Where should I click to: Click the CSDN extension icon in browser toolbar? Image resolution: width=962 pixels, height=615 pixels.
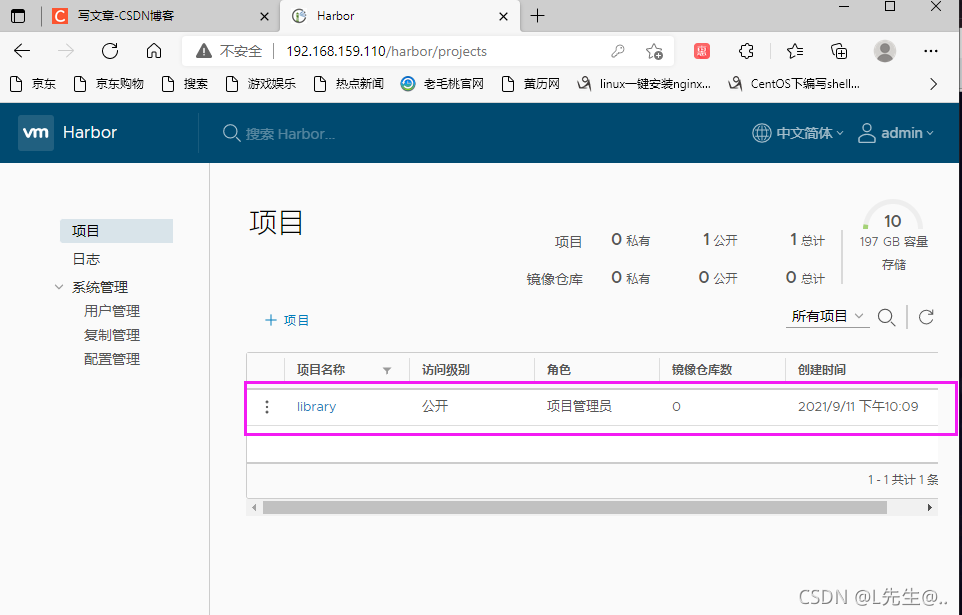tap(701, 50)
